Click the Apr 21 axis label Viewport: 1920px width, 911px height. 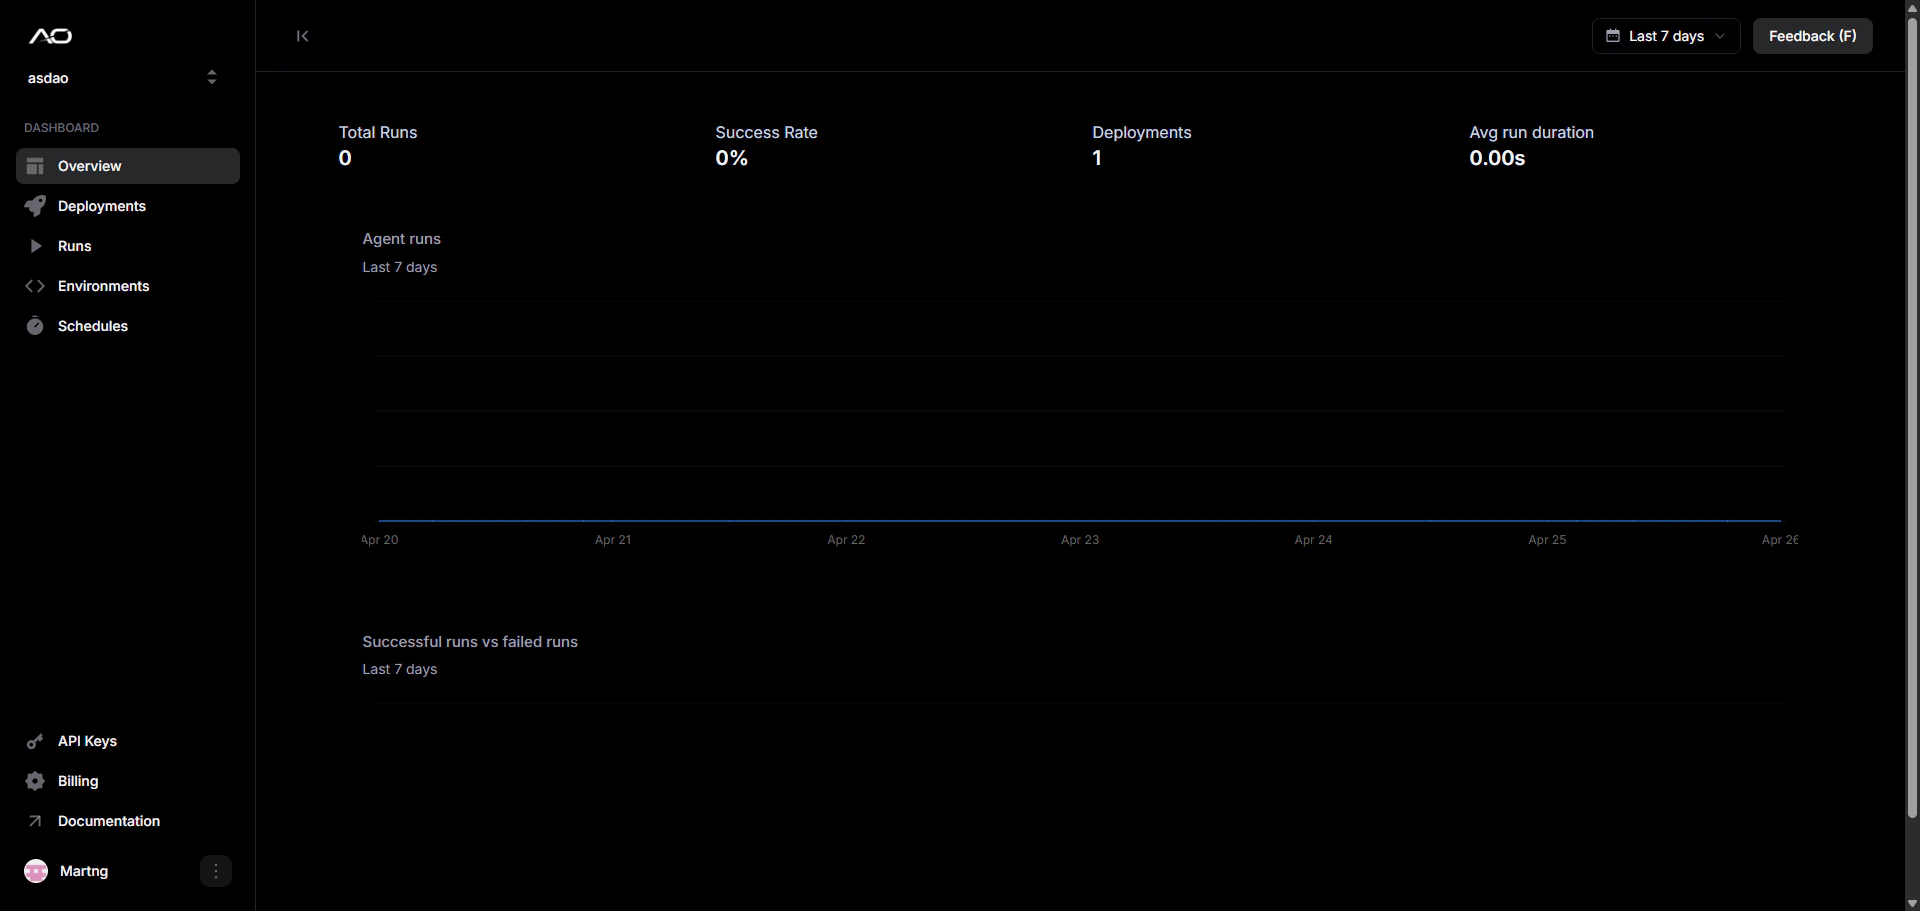coord(613,540)
